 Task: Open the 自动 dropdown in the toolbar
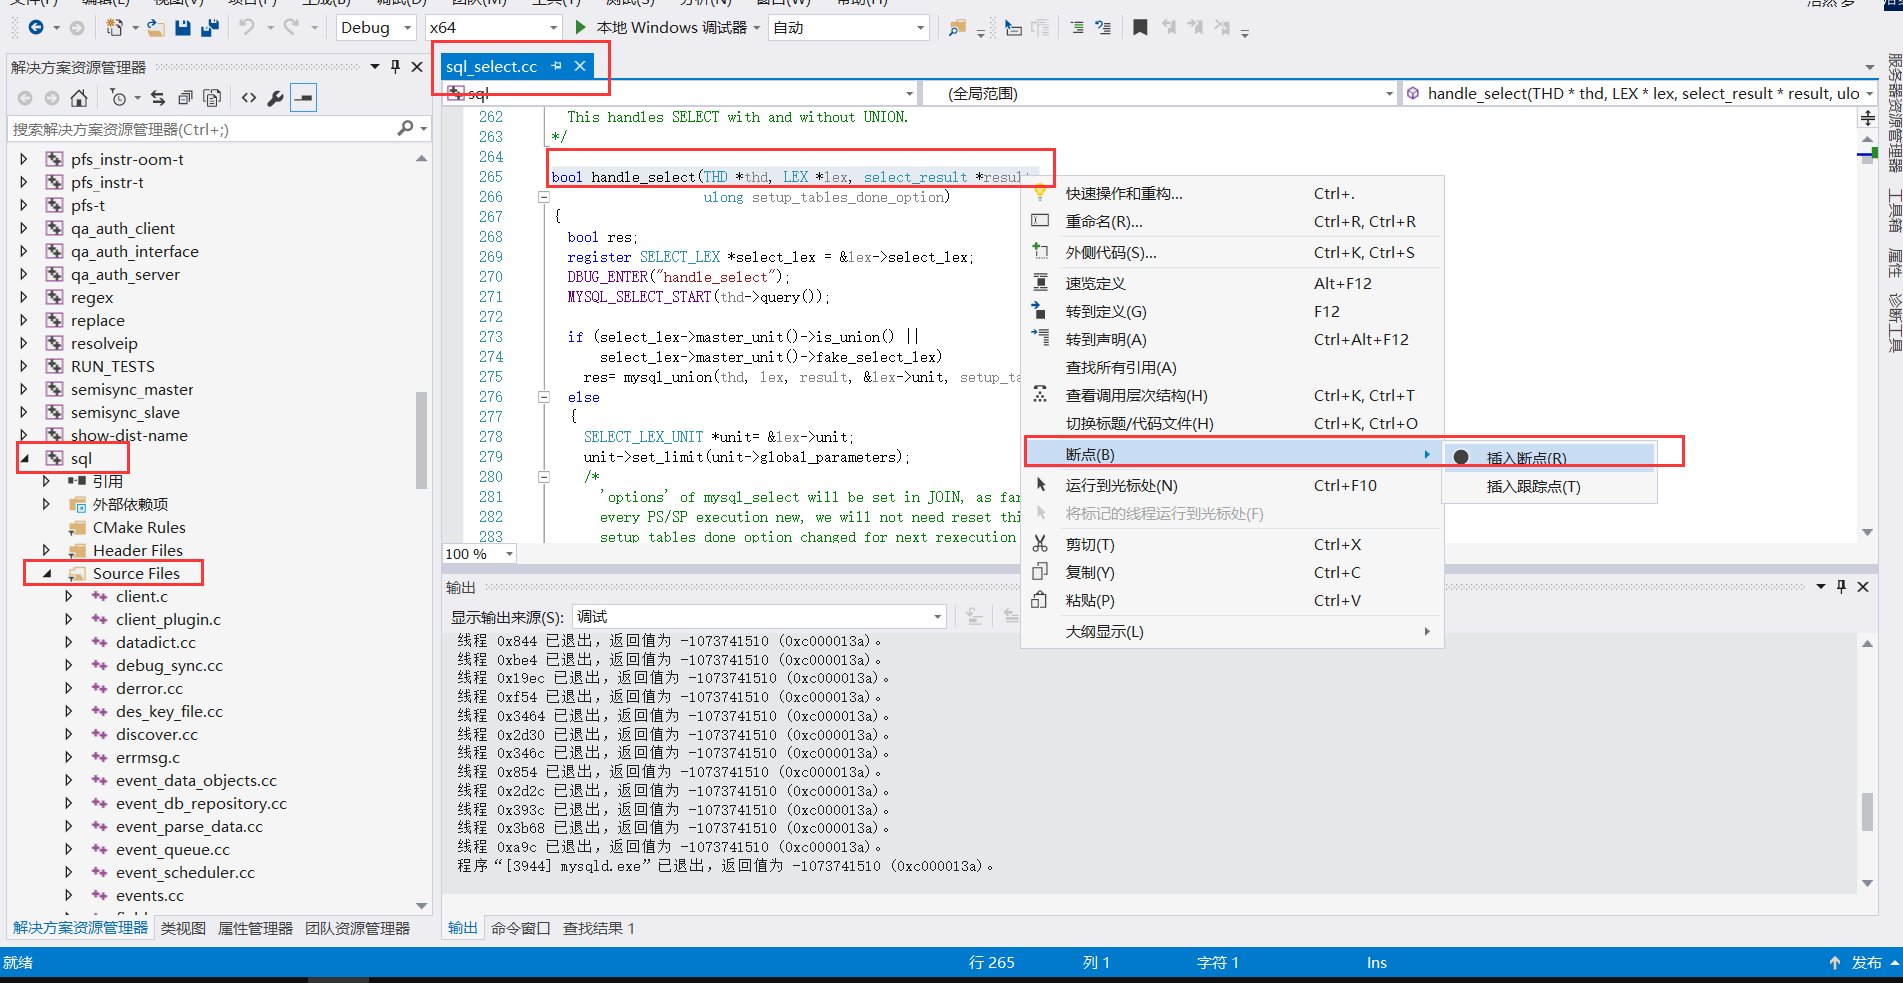[850, 28]
